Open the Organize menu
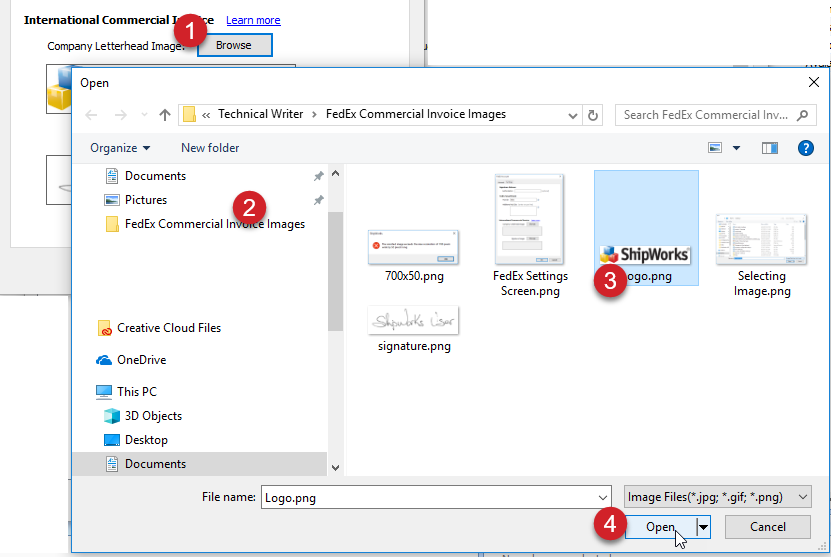This screenshot has width=831, height=557. 120,148
